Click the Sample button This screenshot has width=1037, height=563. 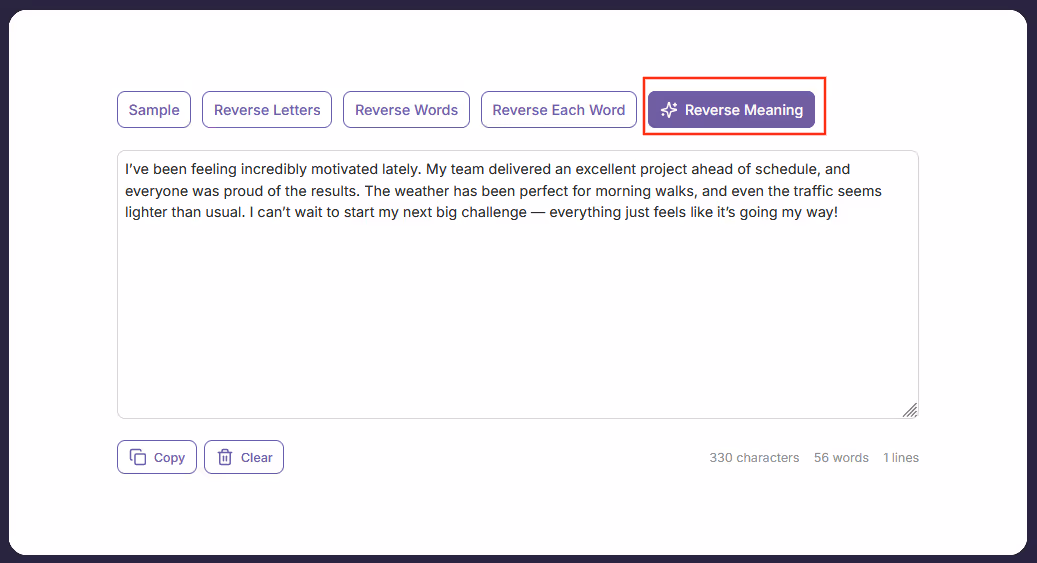(154, 110)
